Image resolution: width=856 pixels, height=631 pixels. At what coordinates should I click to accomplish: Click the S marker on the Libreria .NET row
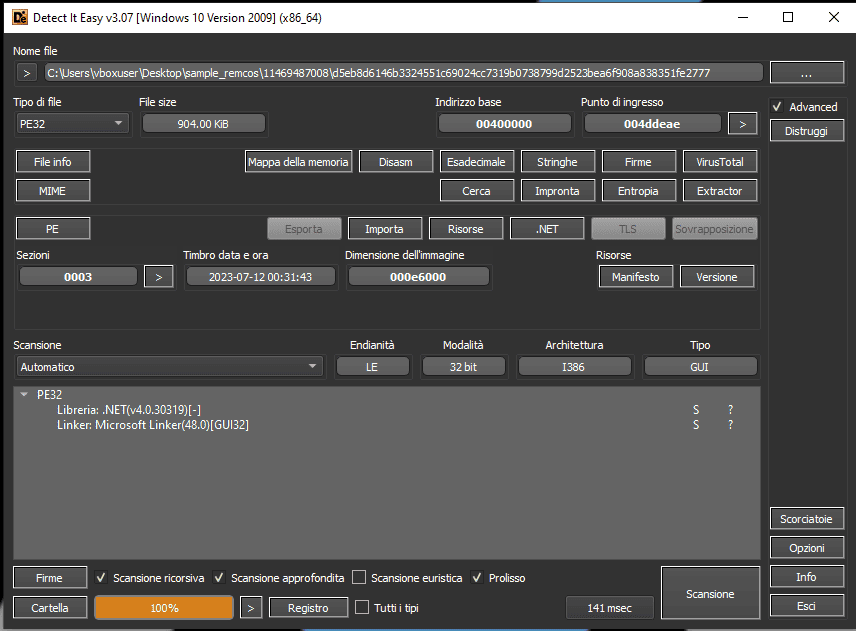(x=696, y=410)
